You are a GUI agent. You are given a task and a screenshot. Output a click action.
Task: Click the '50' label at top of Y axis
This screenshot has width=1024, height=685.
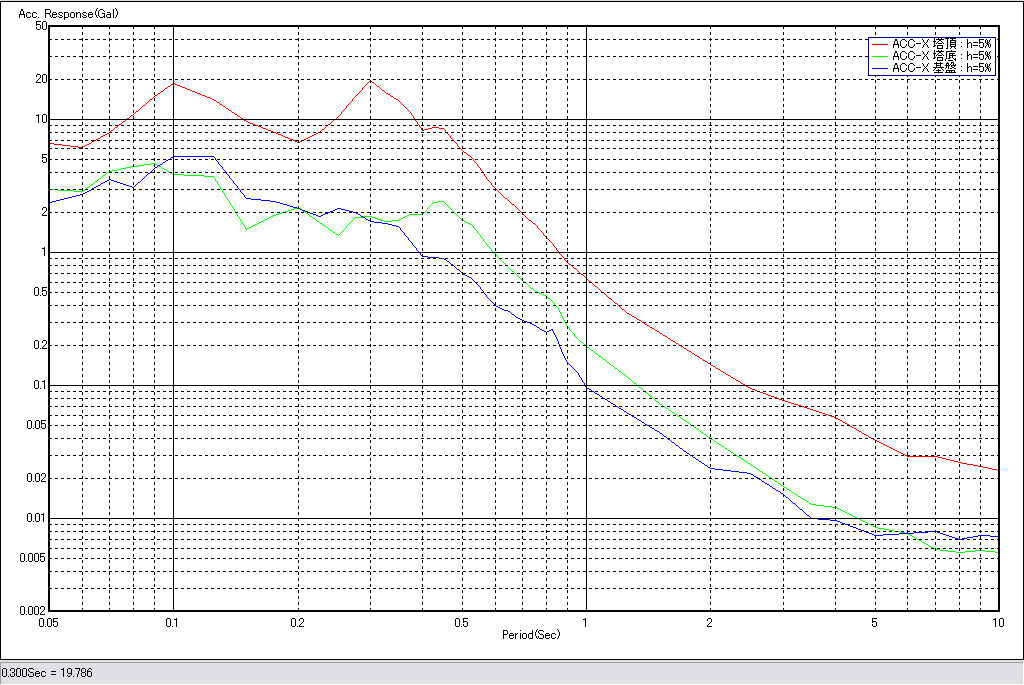tap(41, 26)
